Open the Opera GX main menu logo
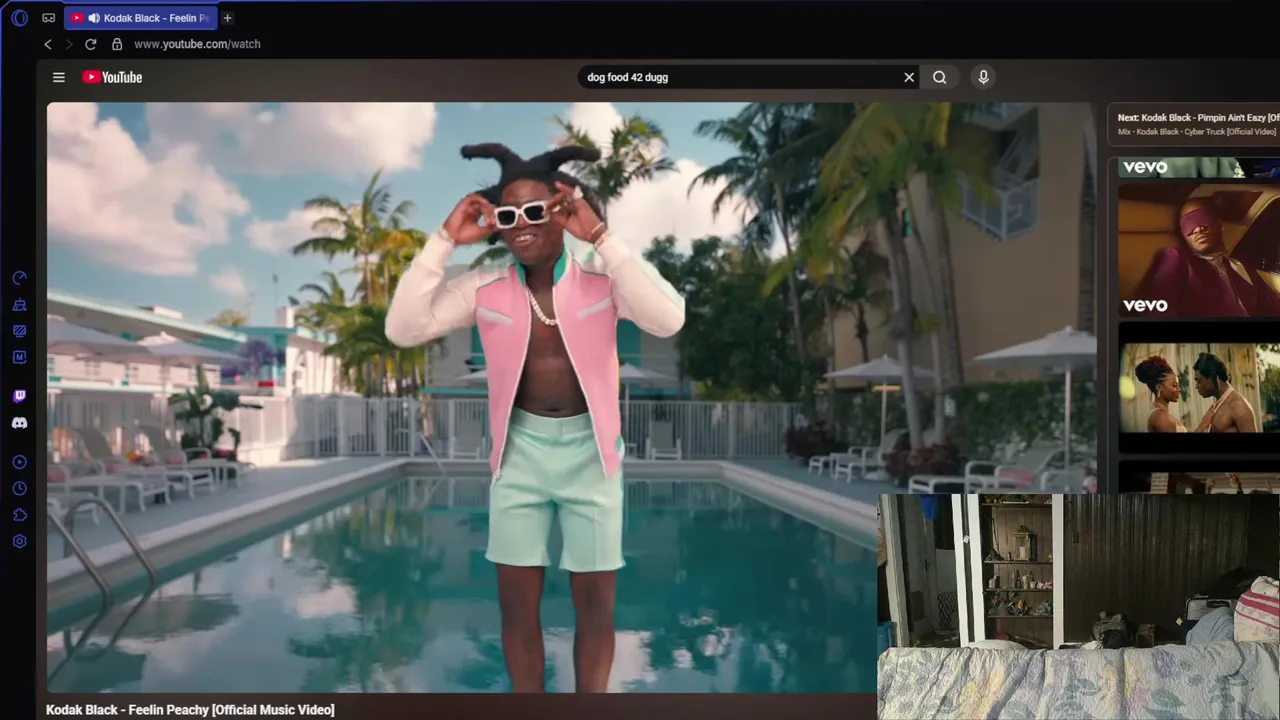The image size is (1280, 720). [x=19, y=18]
